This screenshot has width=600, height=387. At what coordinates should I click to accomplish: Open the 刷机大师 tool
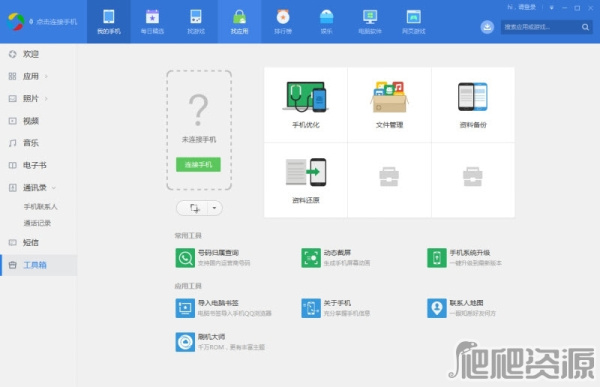pyautogui.click(x=220, y=342)
